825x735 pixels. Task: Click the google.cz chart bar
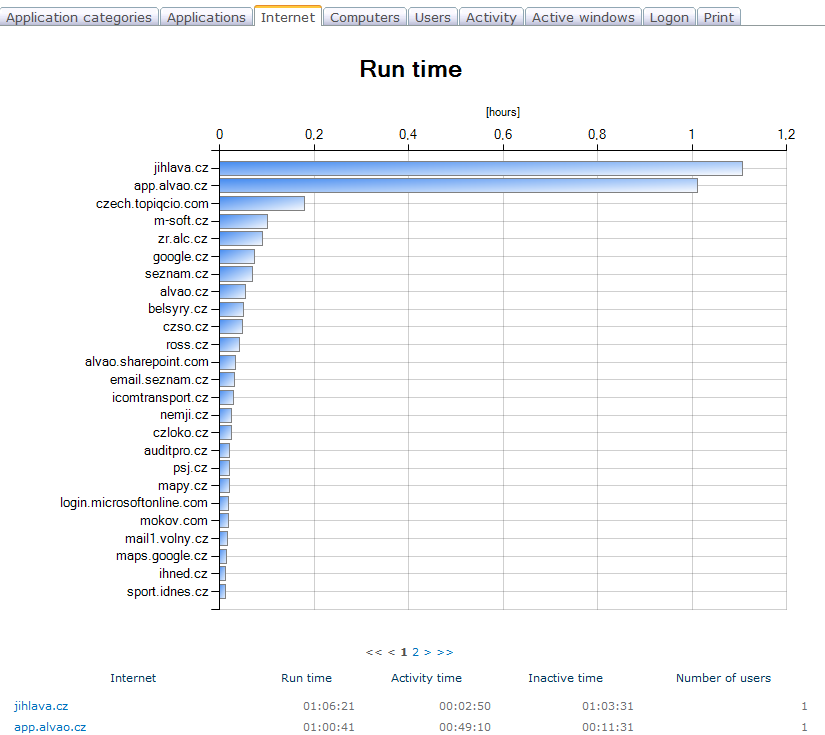(x=237, y=257)
